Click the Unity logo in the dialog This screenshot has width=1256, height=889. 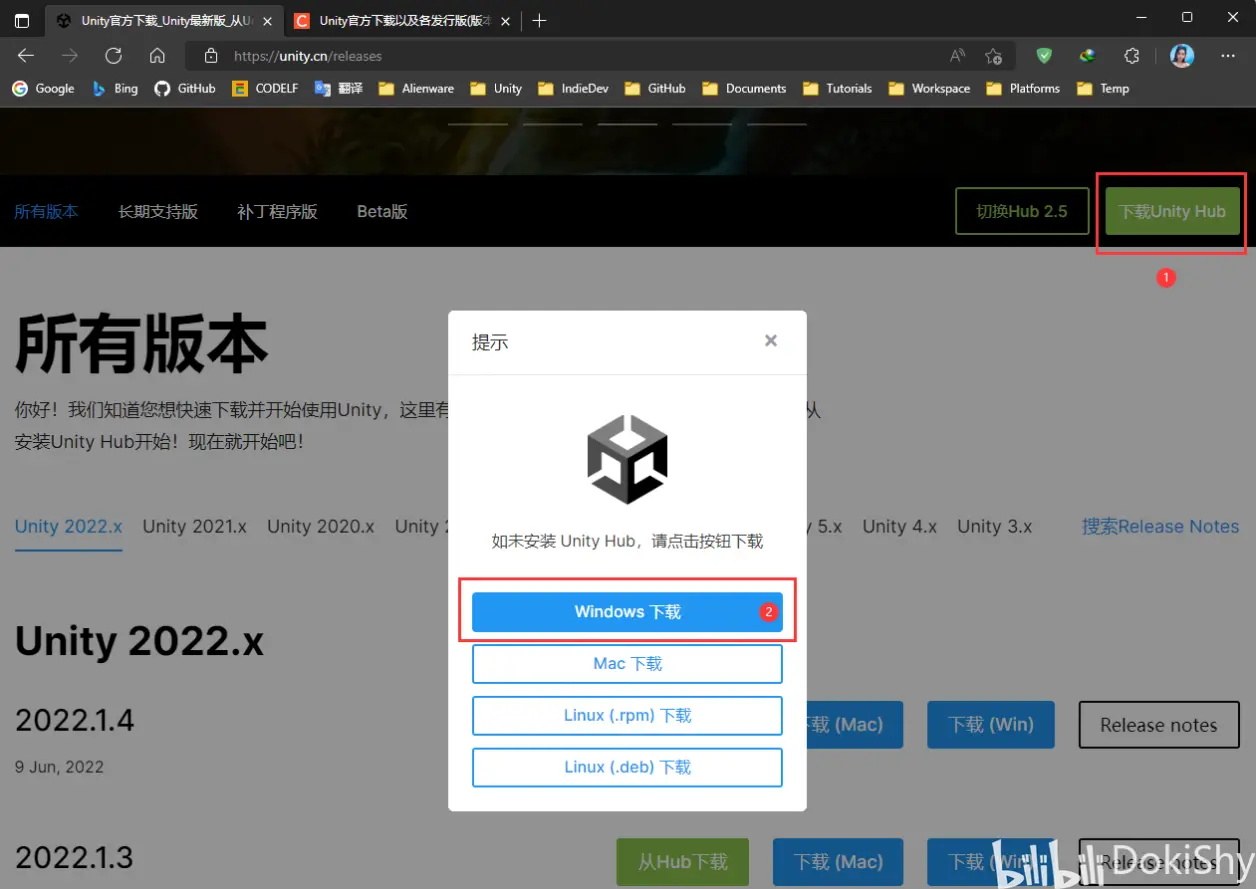click(627, 459)
